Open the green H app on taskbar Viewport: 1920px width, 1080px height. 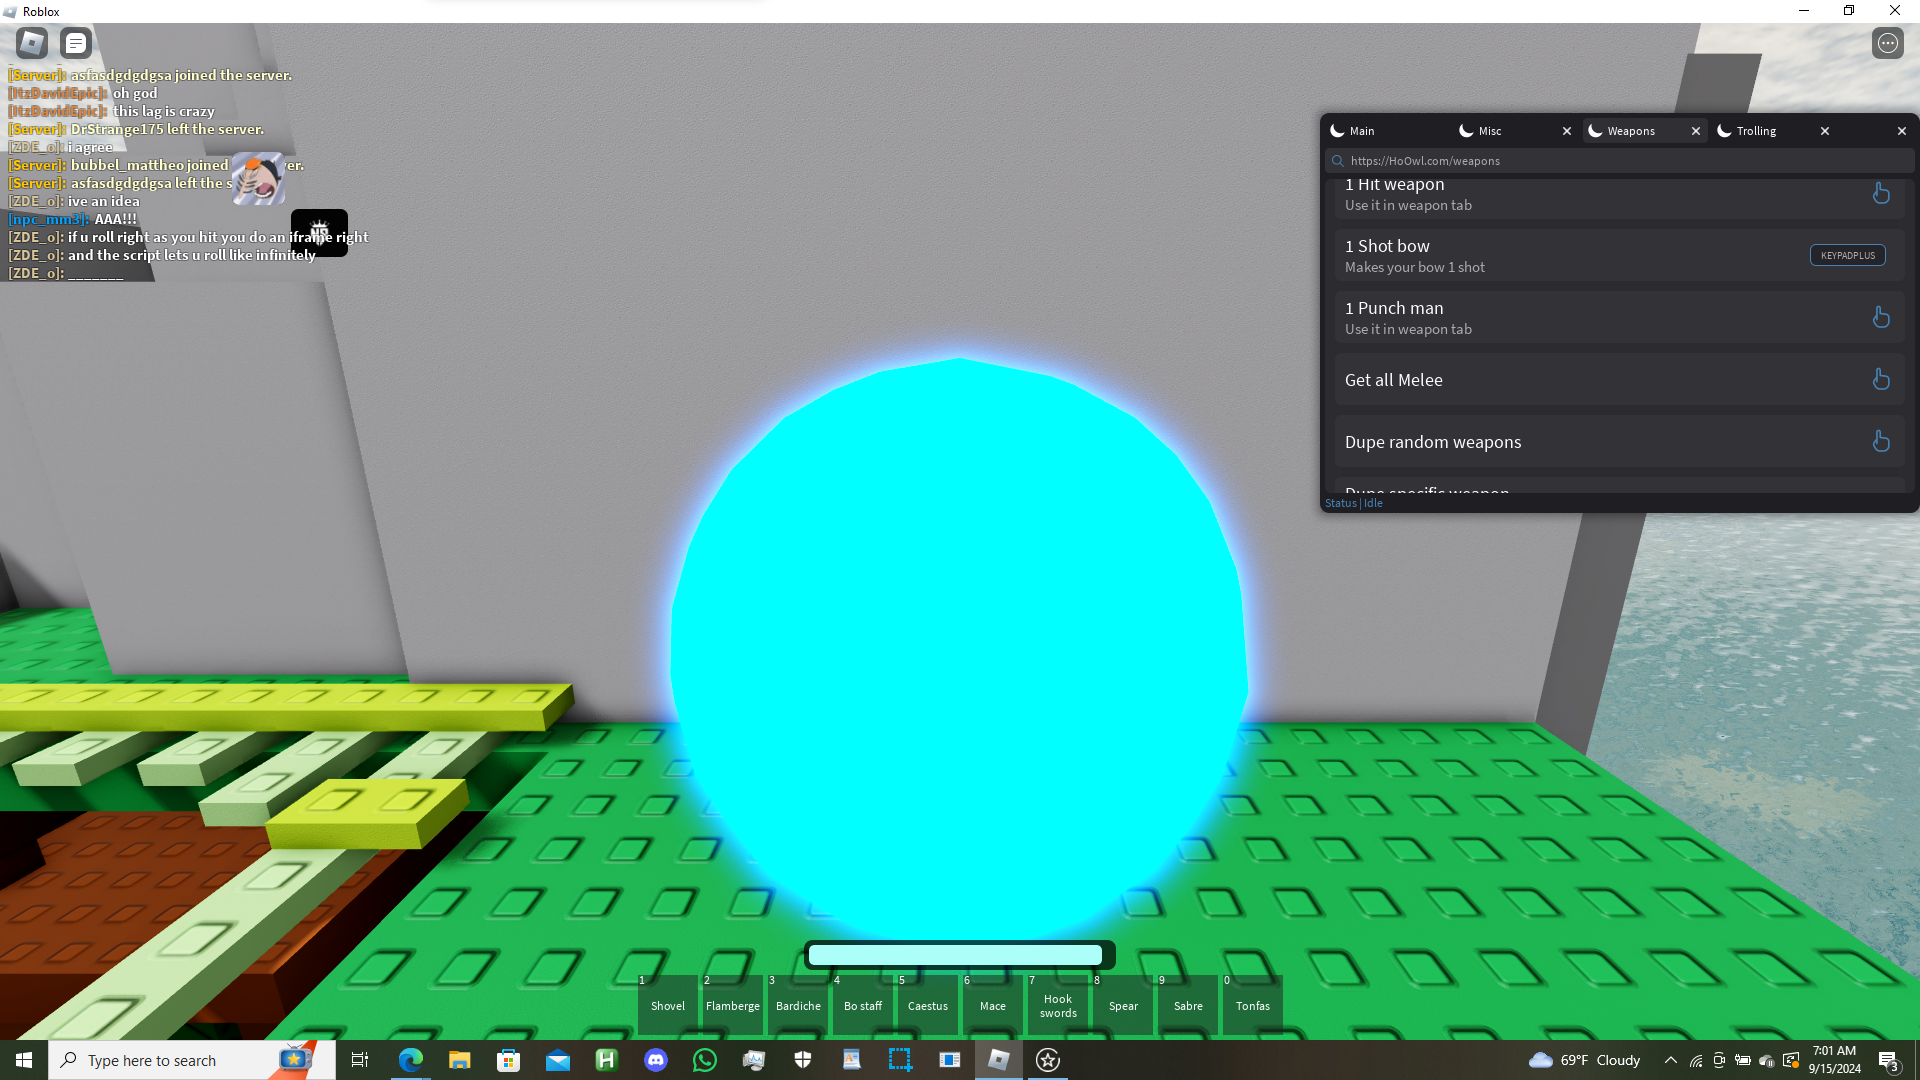pyautogui.click(x=606, y=1060)
